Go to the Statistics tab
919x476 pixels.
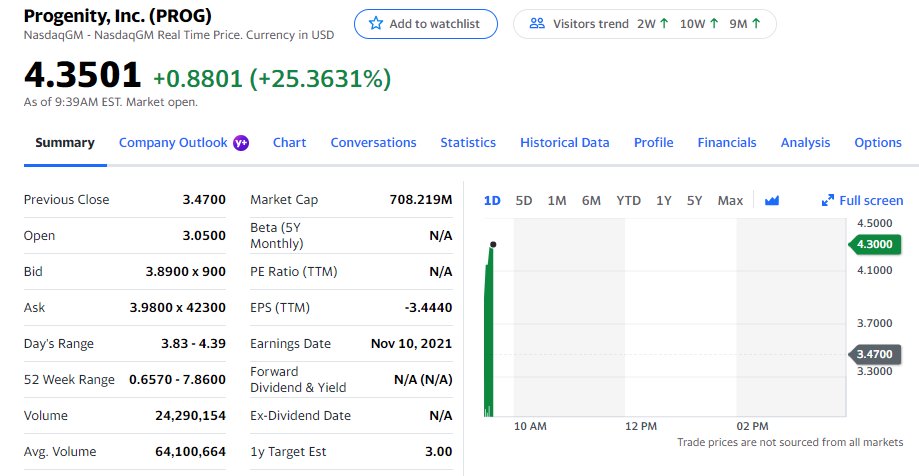click(x=468, y=142)
